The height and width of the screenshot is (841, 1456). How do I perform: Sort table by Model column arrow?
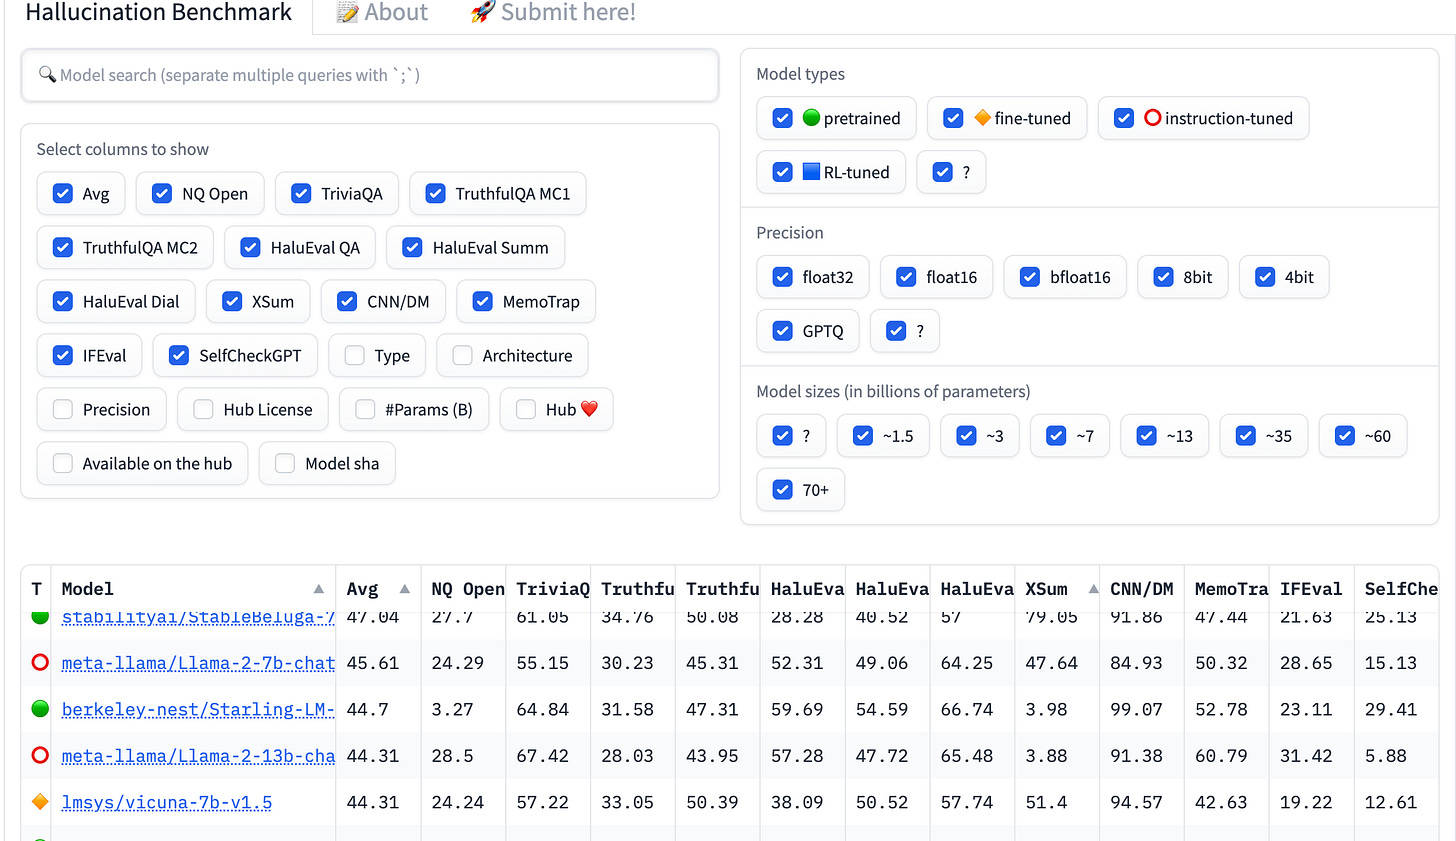[x=318, y=589]
